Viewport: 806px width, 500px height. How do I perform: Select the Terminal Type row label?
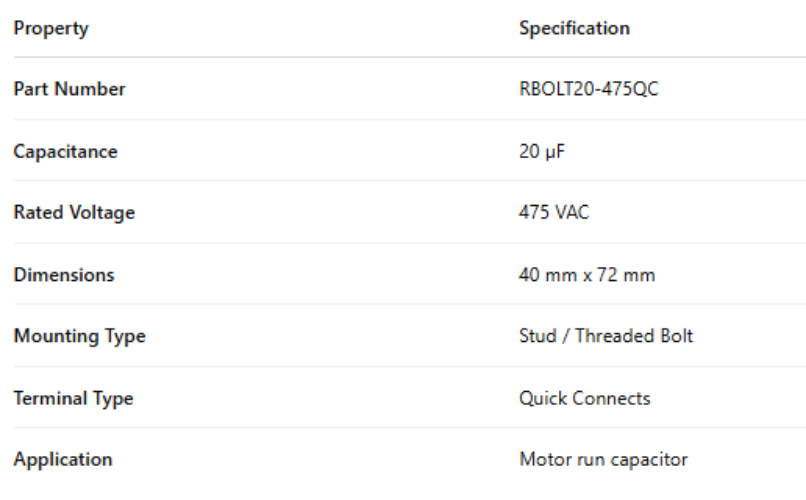pos(73,399)
